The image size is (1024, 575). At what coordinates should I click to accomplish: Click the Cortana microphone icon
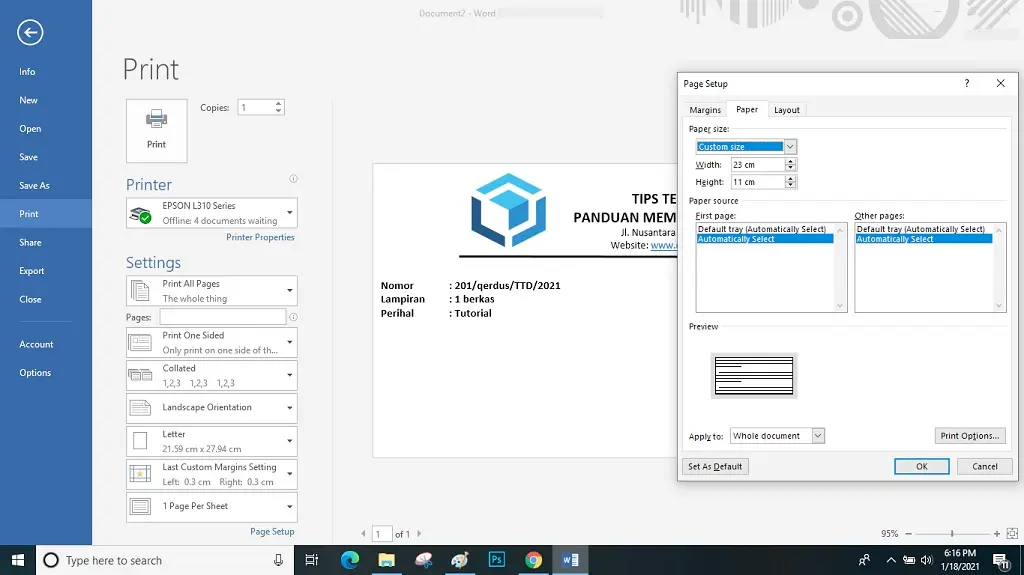pos(278,560)
